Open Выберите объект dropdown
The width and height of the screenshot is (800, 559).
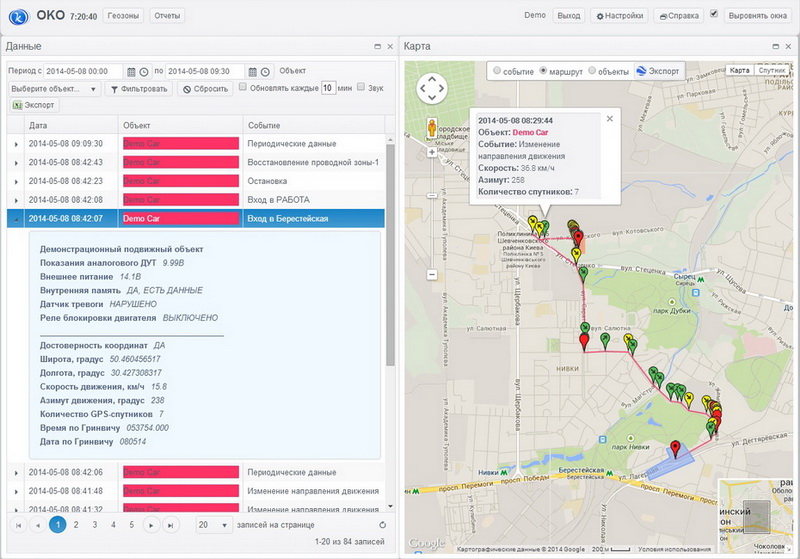54,89
